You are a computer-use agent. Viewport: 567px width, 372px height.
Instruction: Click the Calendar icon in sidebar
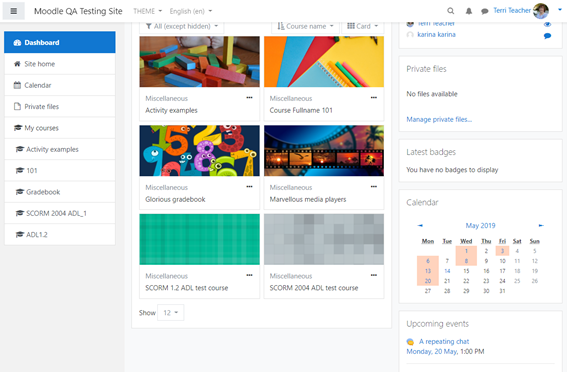[17, 85]
